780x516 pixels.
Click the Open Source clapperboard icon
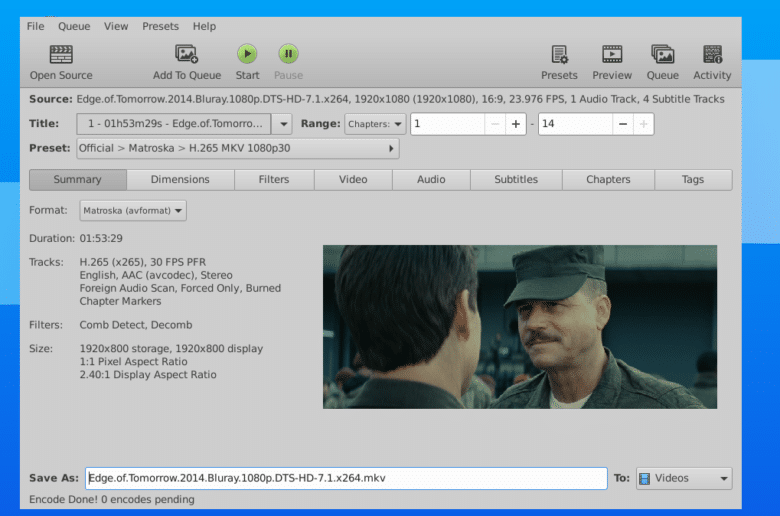coord(61,54)
